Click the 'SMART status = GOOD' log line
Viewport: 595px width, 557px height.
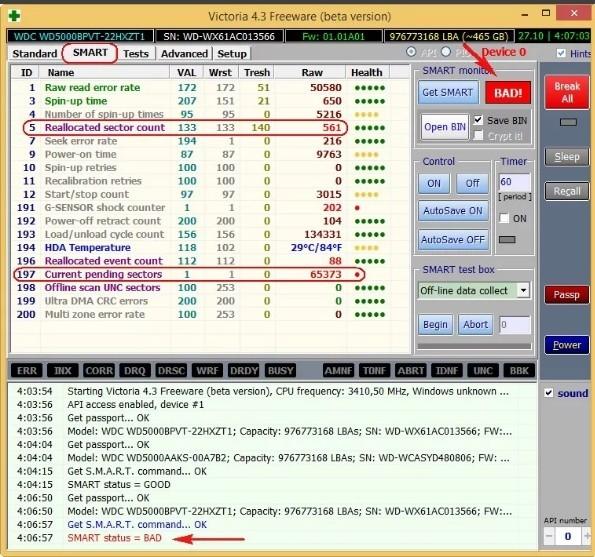(x=119, y=485)
